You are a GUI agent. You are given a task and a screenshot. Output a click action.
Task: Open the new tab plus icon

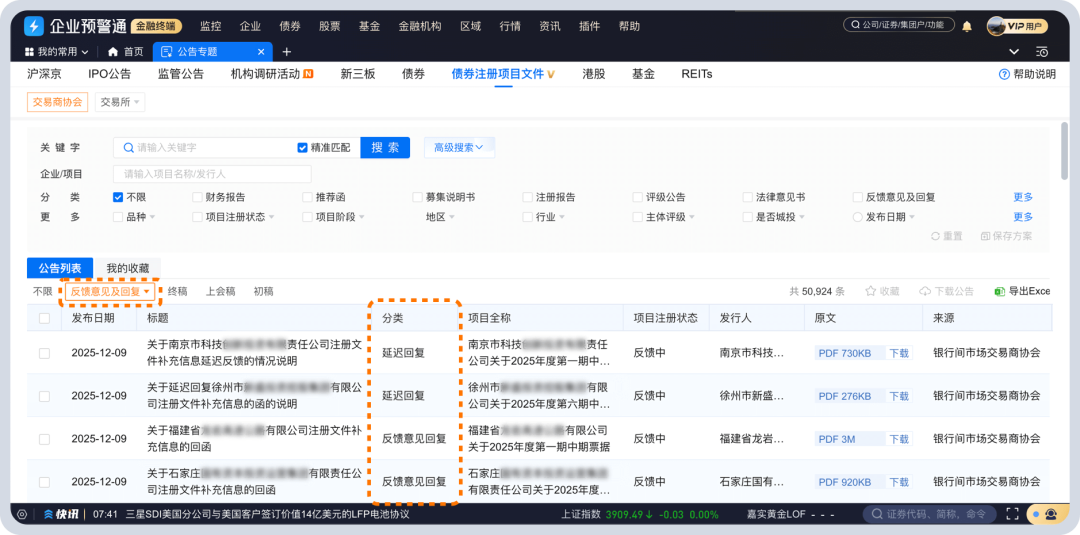click(286, 52)
